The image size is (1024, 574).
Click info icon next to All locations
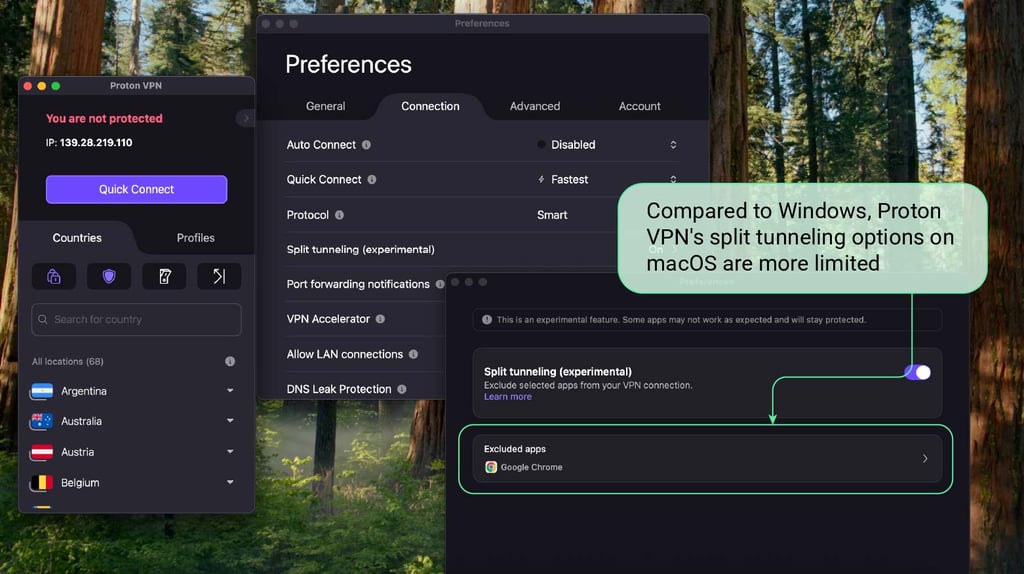coord(230,361)
